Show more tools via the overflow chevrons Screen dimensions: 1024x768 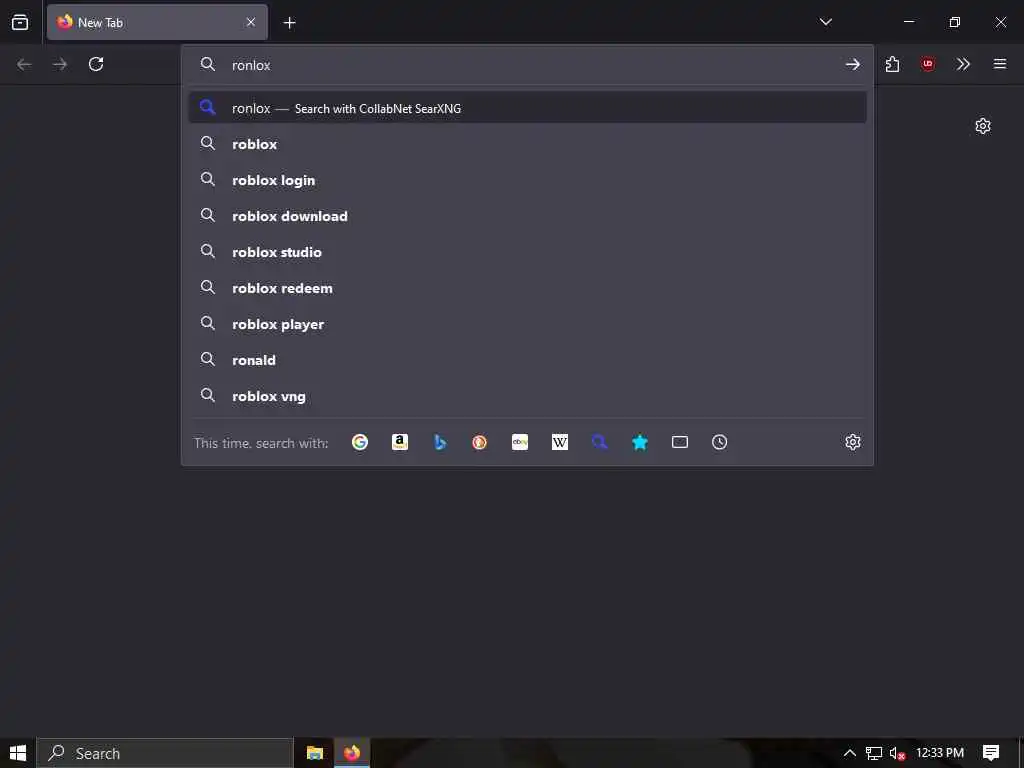[x=963, y=64]
